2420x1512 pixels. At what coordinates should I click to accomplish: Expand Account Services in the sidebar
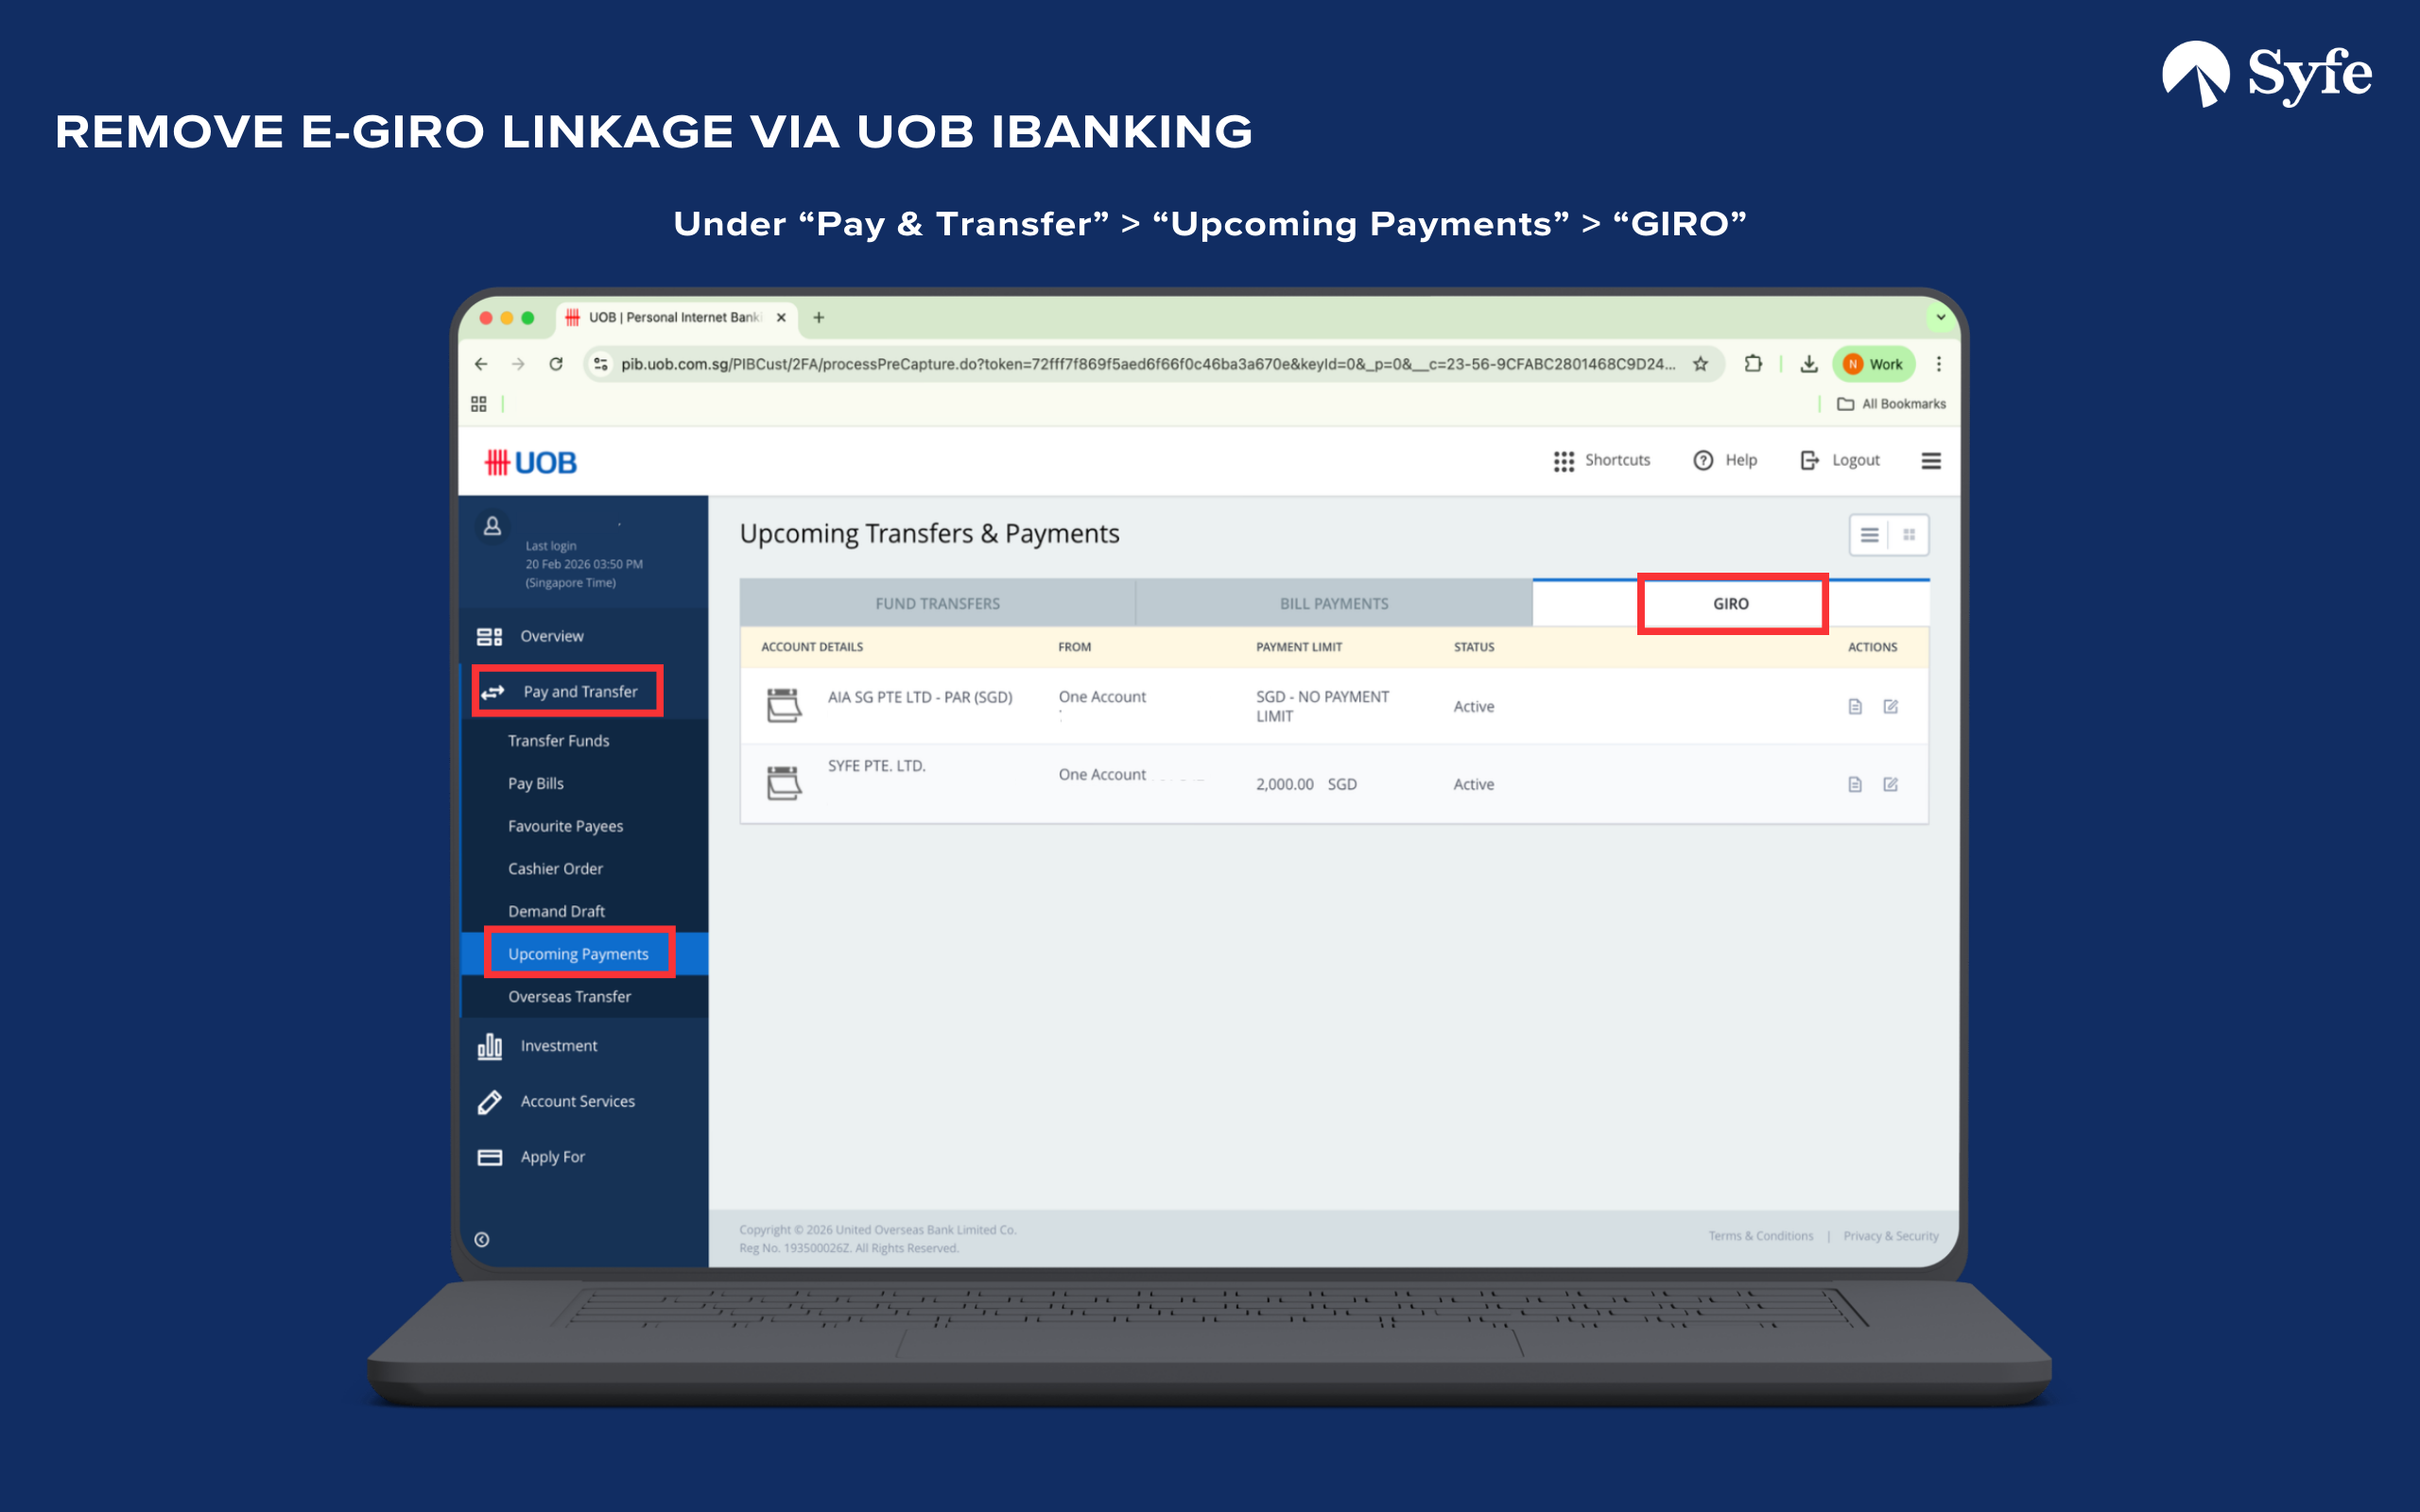click(577, 1101)
